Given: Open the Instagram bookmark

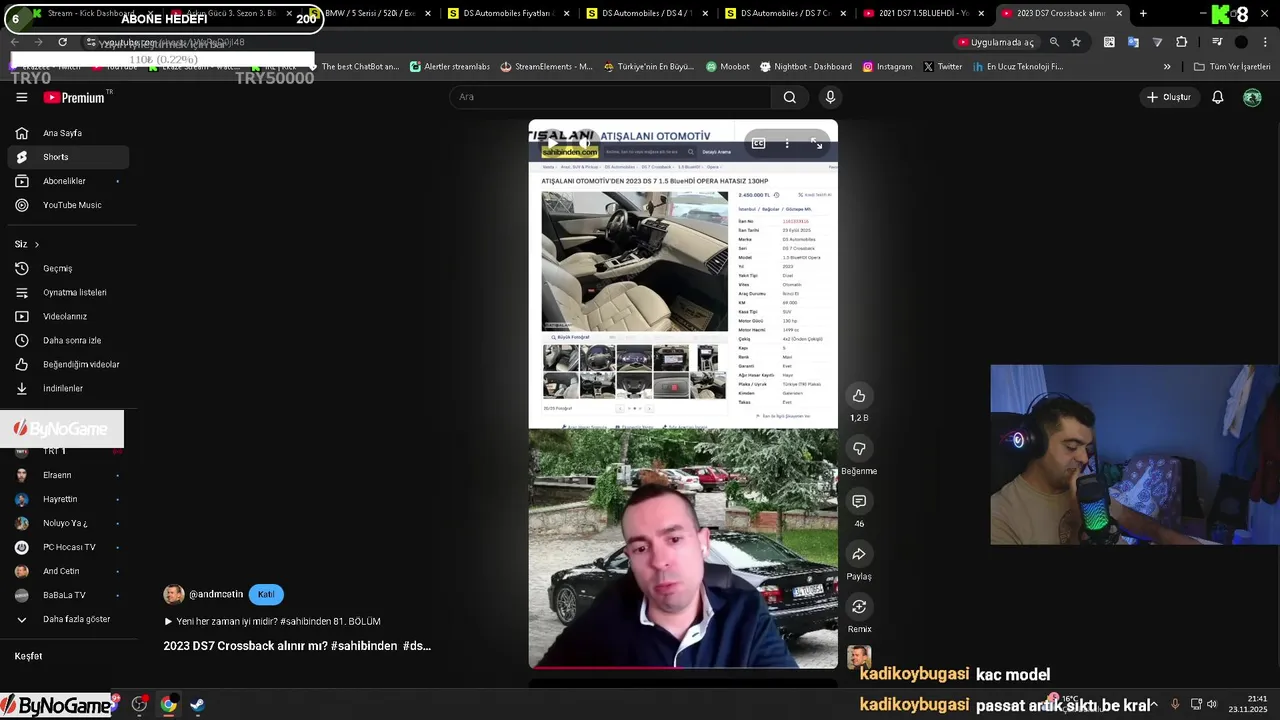Looking at the screenshot, I should [x=887, y=67].
